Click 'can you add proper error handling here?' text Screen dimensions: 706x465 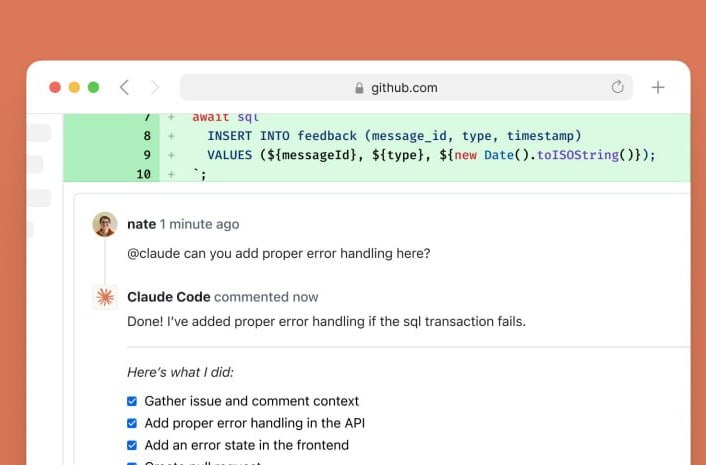coord(307,253)
